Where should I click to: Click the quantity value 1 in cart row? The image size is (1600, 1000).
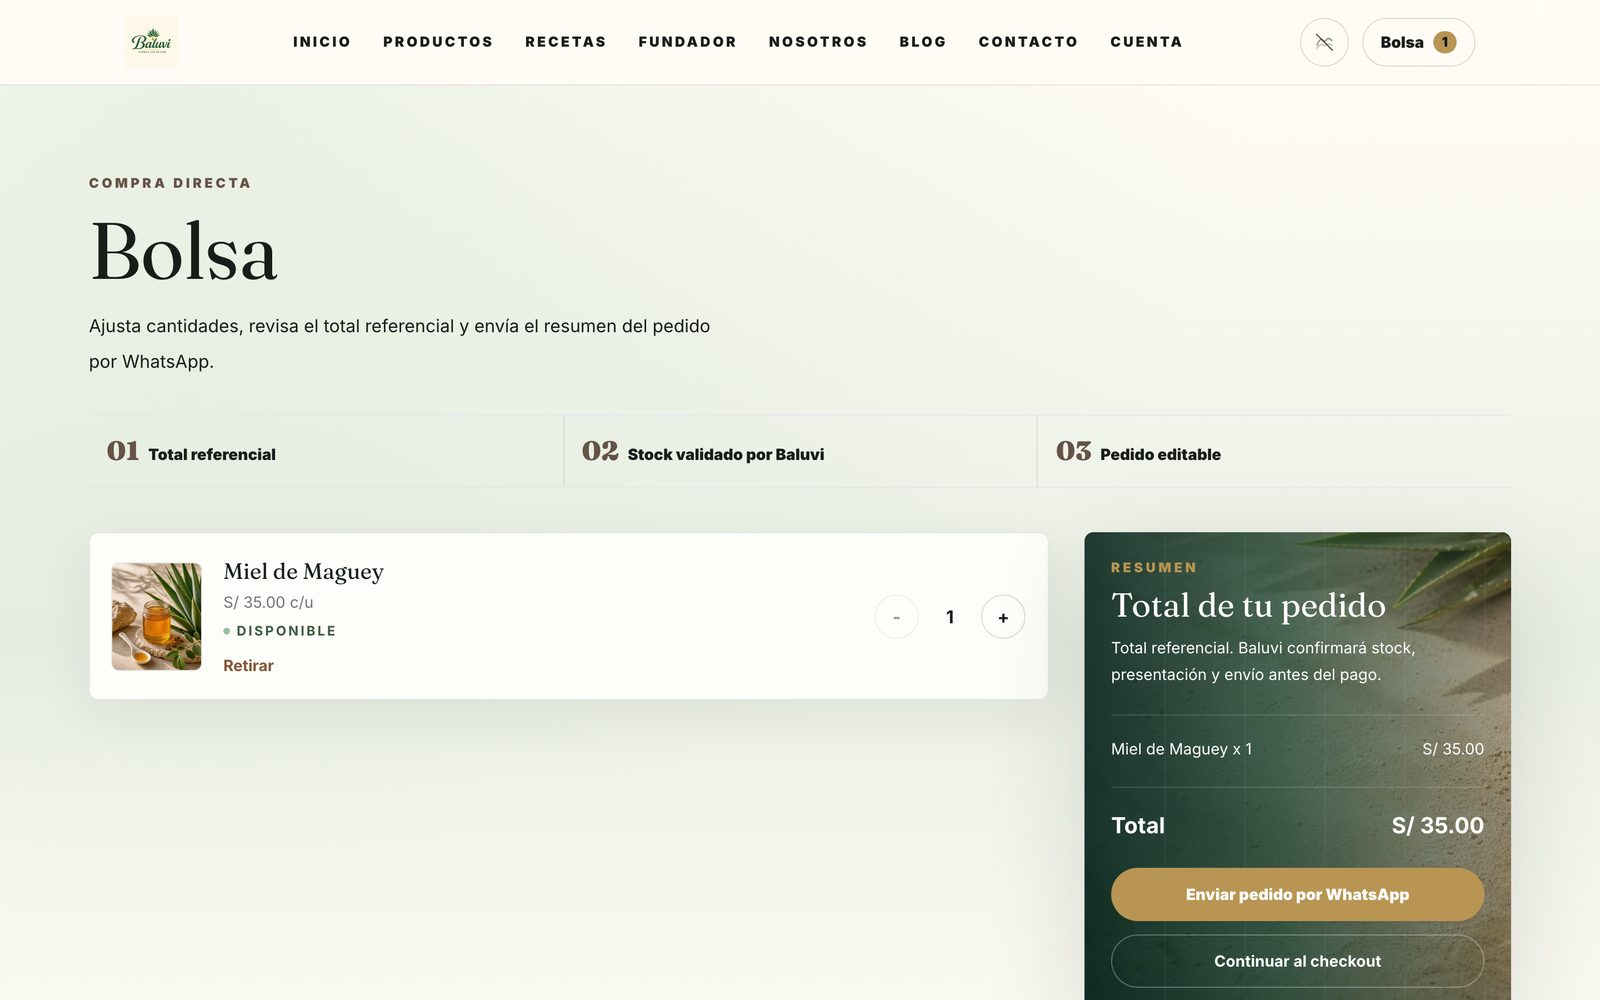[x=950, y=617]
